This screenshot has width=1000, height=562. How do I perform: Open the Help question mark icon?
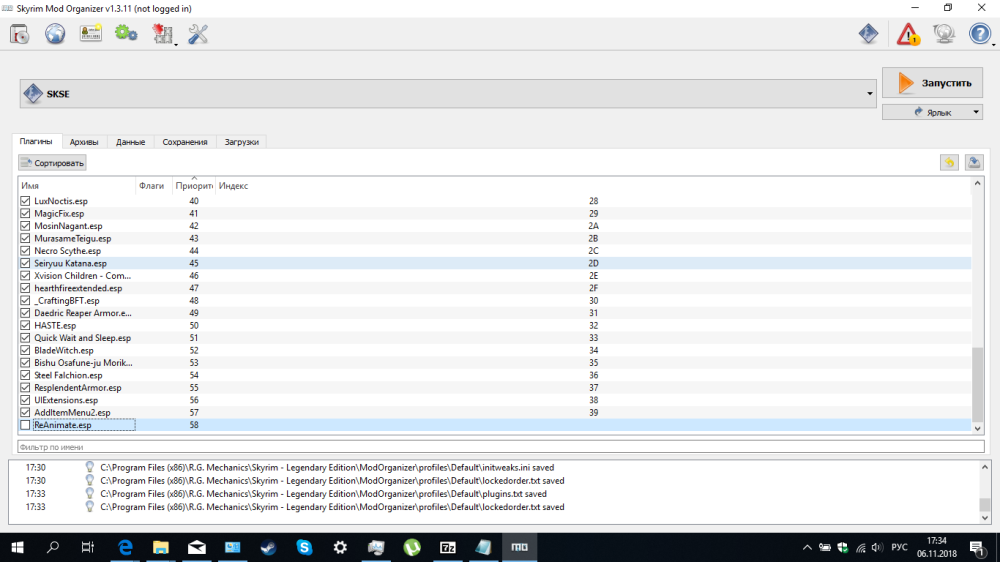980,34
